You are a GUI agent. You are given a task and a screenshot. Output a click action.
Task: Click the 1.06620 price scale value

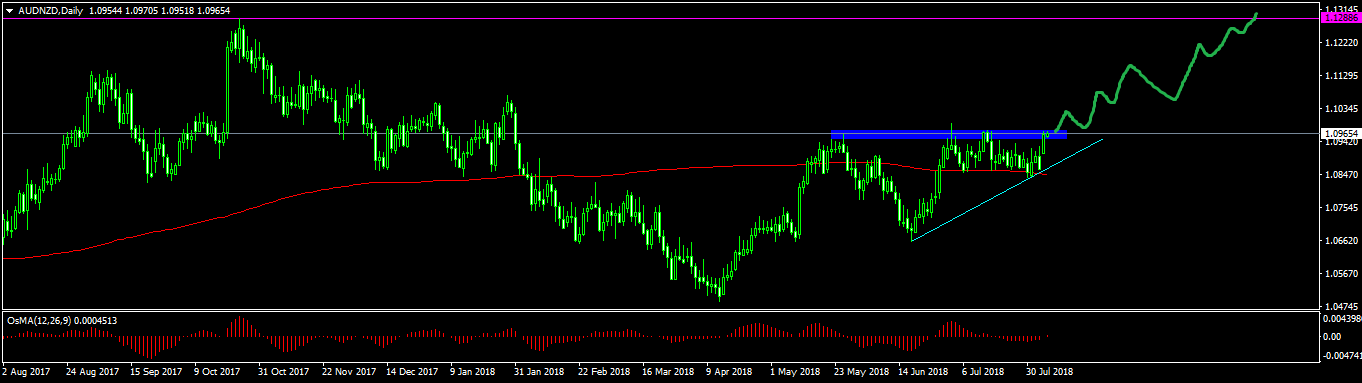[1342, 241]
